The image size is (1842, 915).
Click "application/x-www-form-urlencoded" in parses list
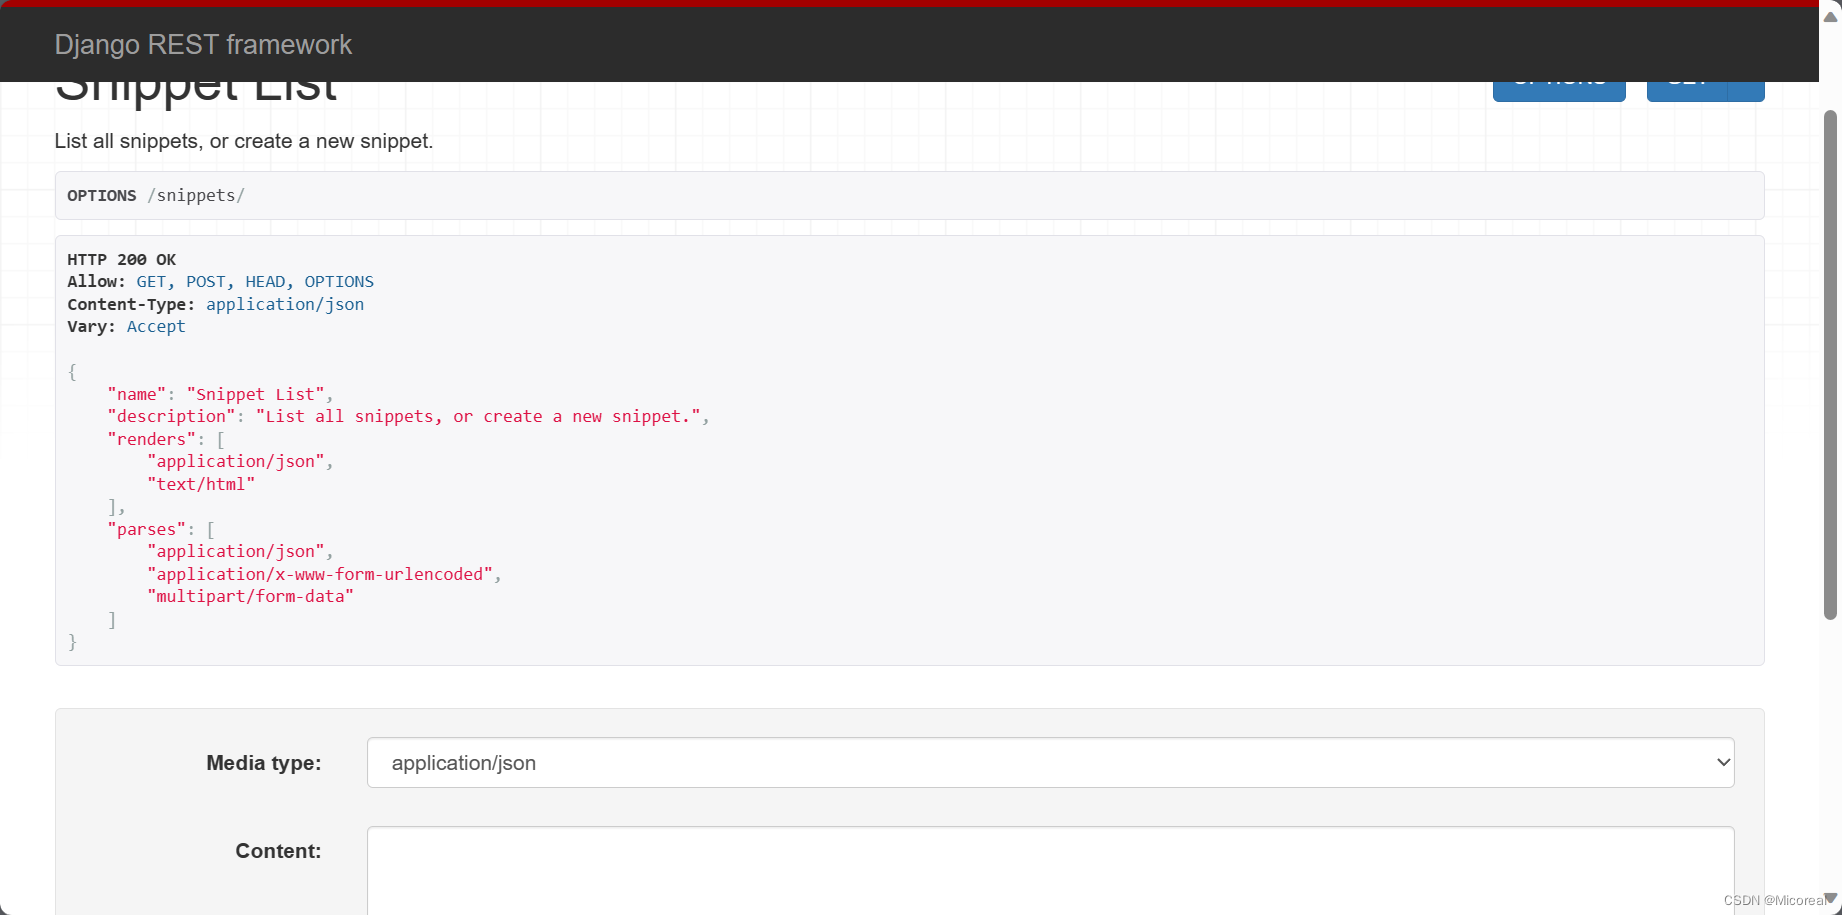pyautogui.click(x=320, y=574)
